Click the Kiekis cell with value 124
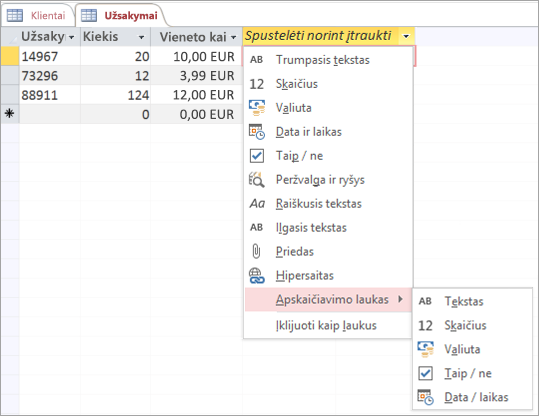The height and width of the screenshot is (416, 539). tap(116, 95)
